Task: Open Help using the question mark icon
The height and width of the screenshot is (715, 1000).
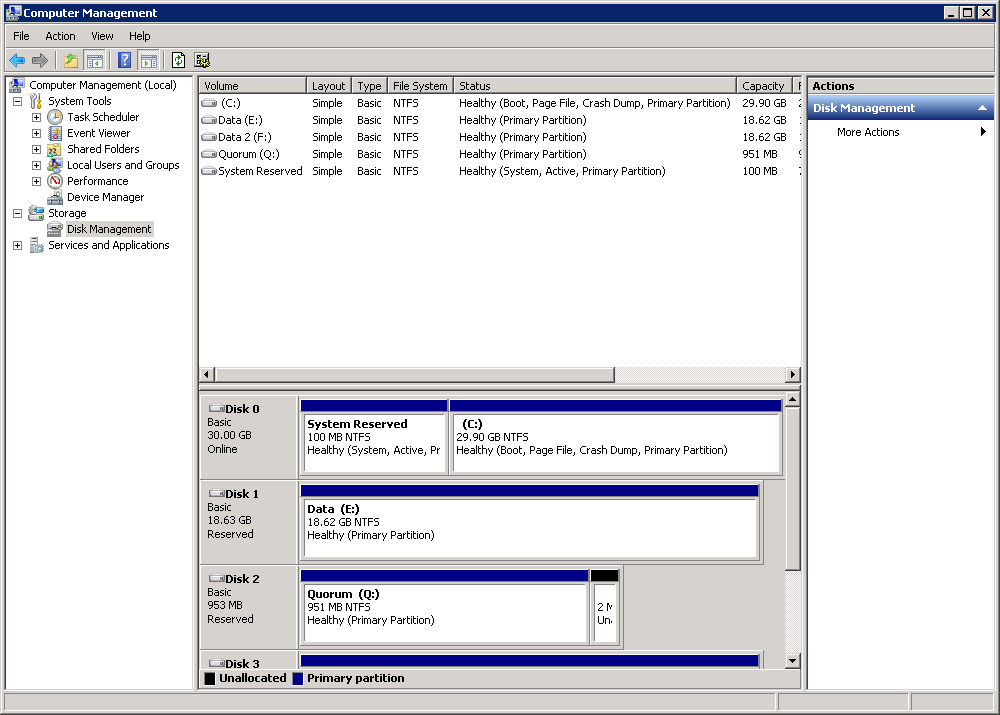Action: coord(123,60)
